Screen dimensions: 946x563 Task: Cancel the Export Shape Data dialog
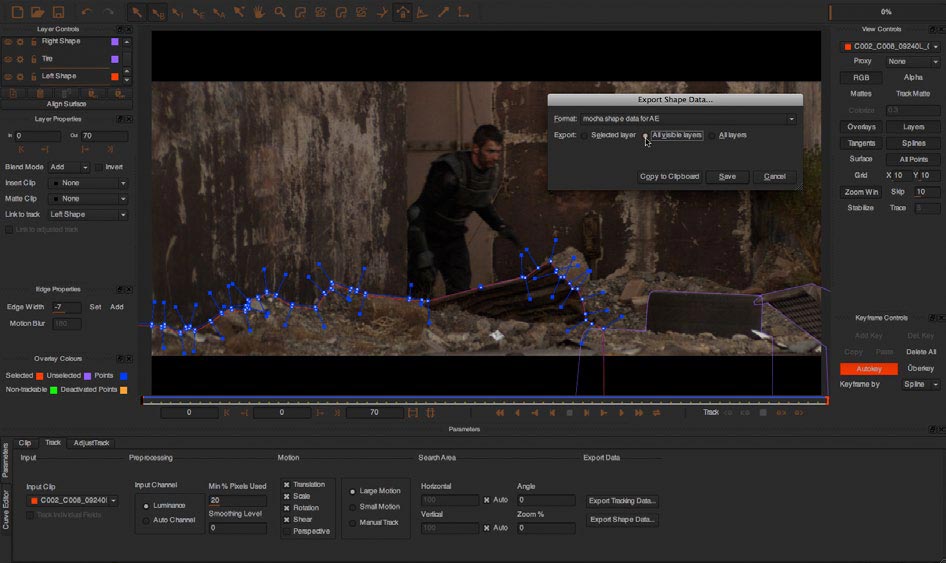(775, 177)
